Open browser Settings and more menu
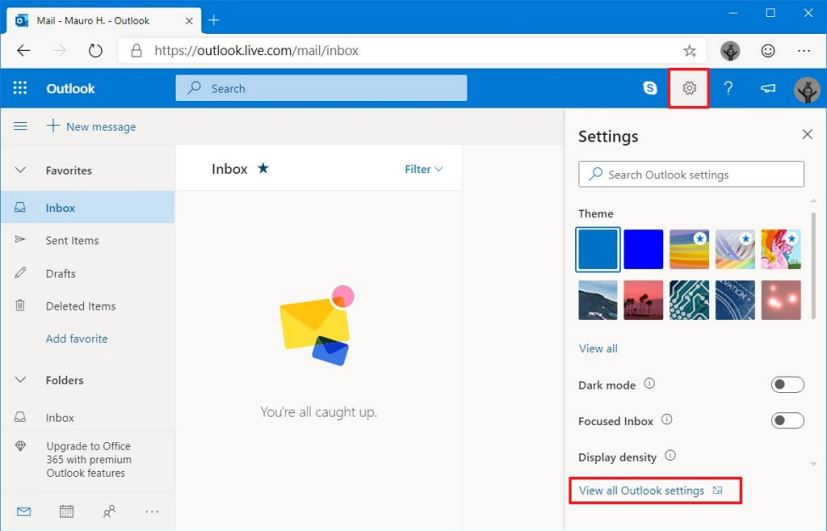827x531 pixels. tap(804, 51)
